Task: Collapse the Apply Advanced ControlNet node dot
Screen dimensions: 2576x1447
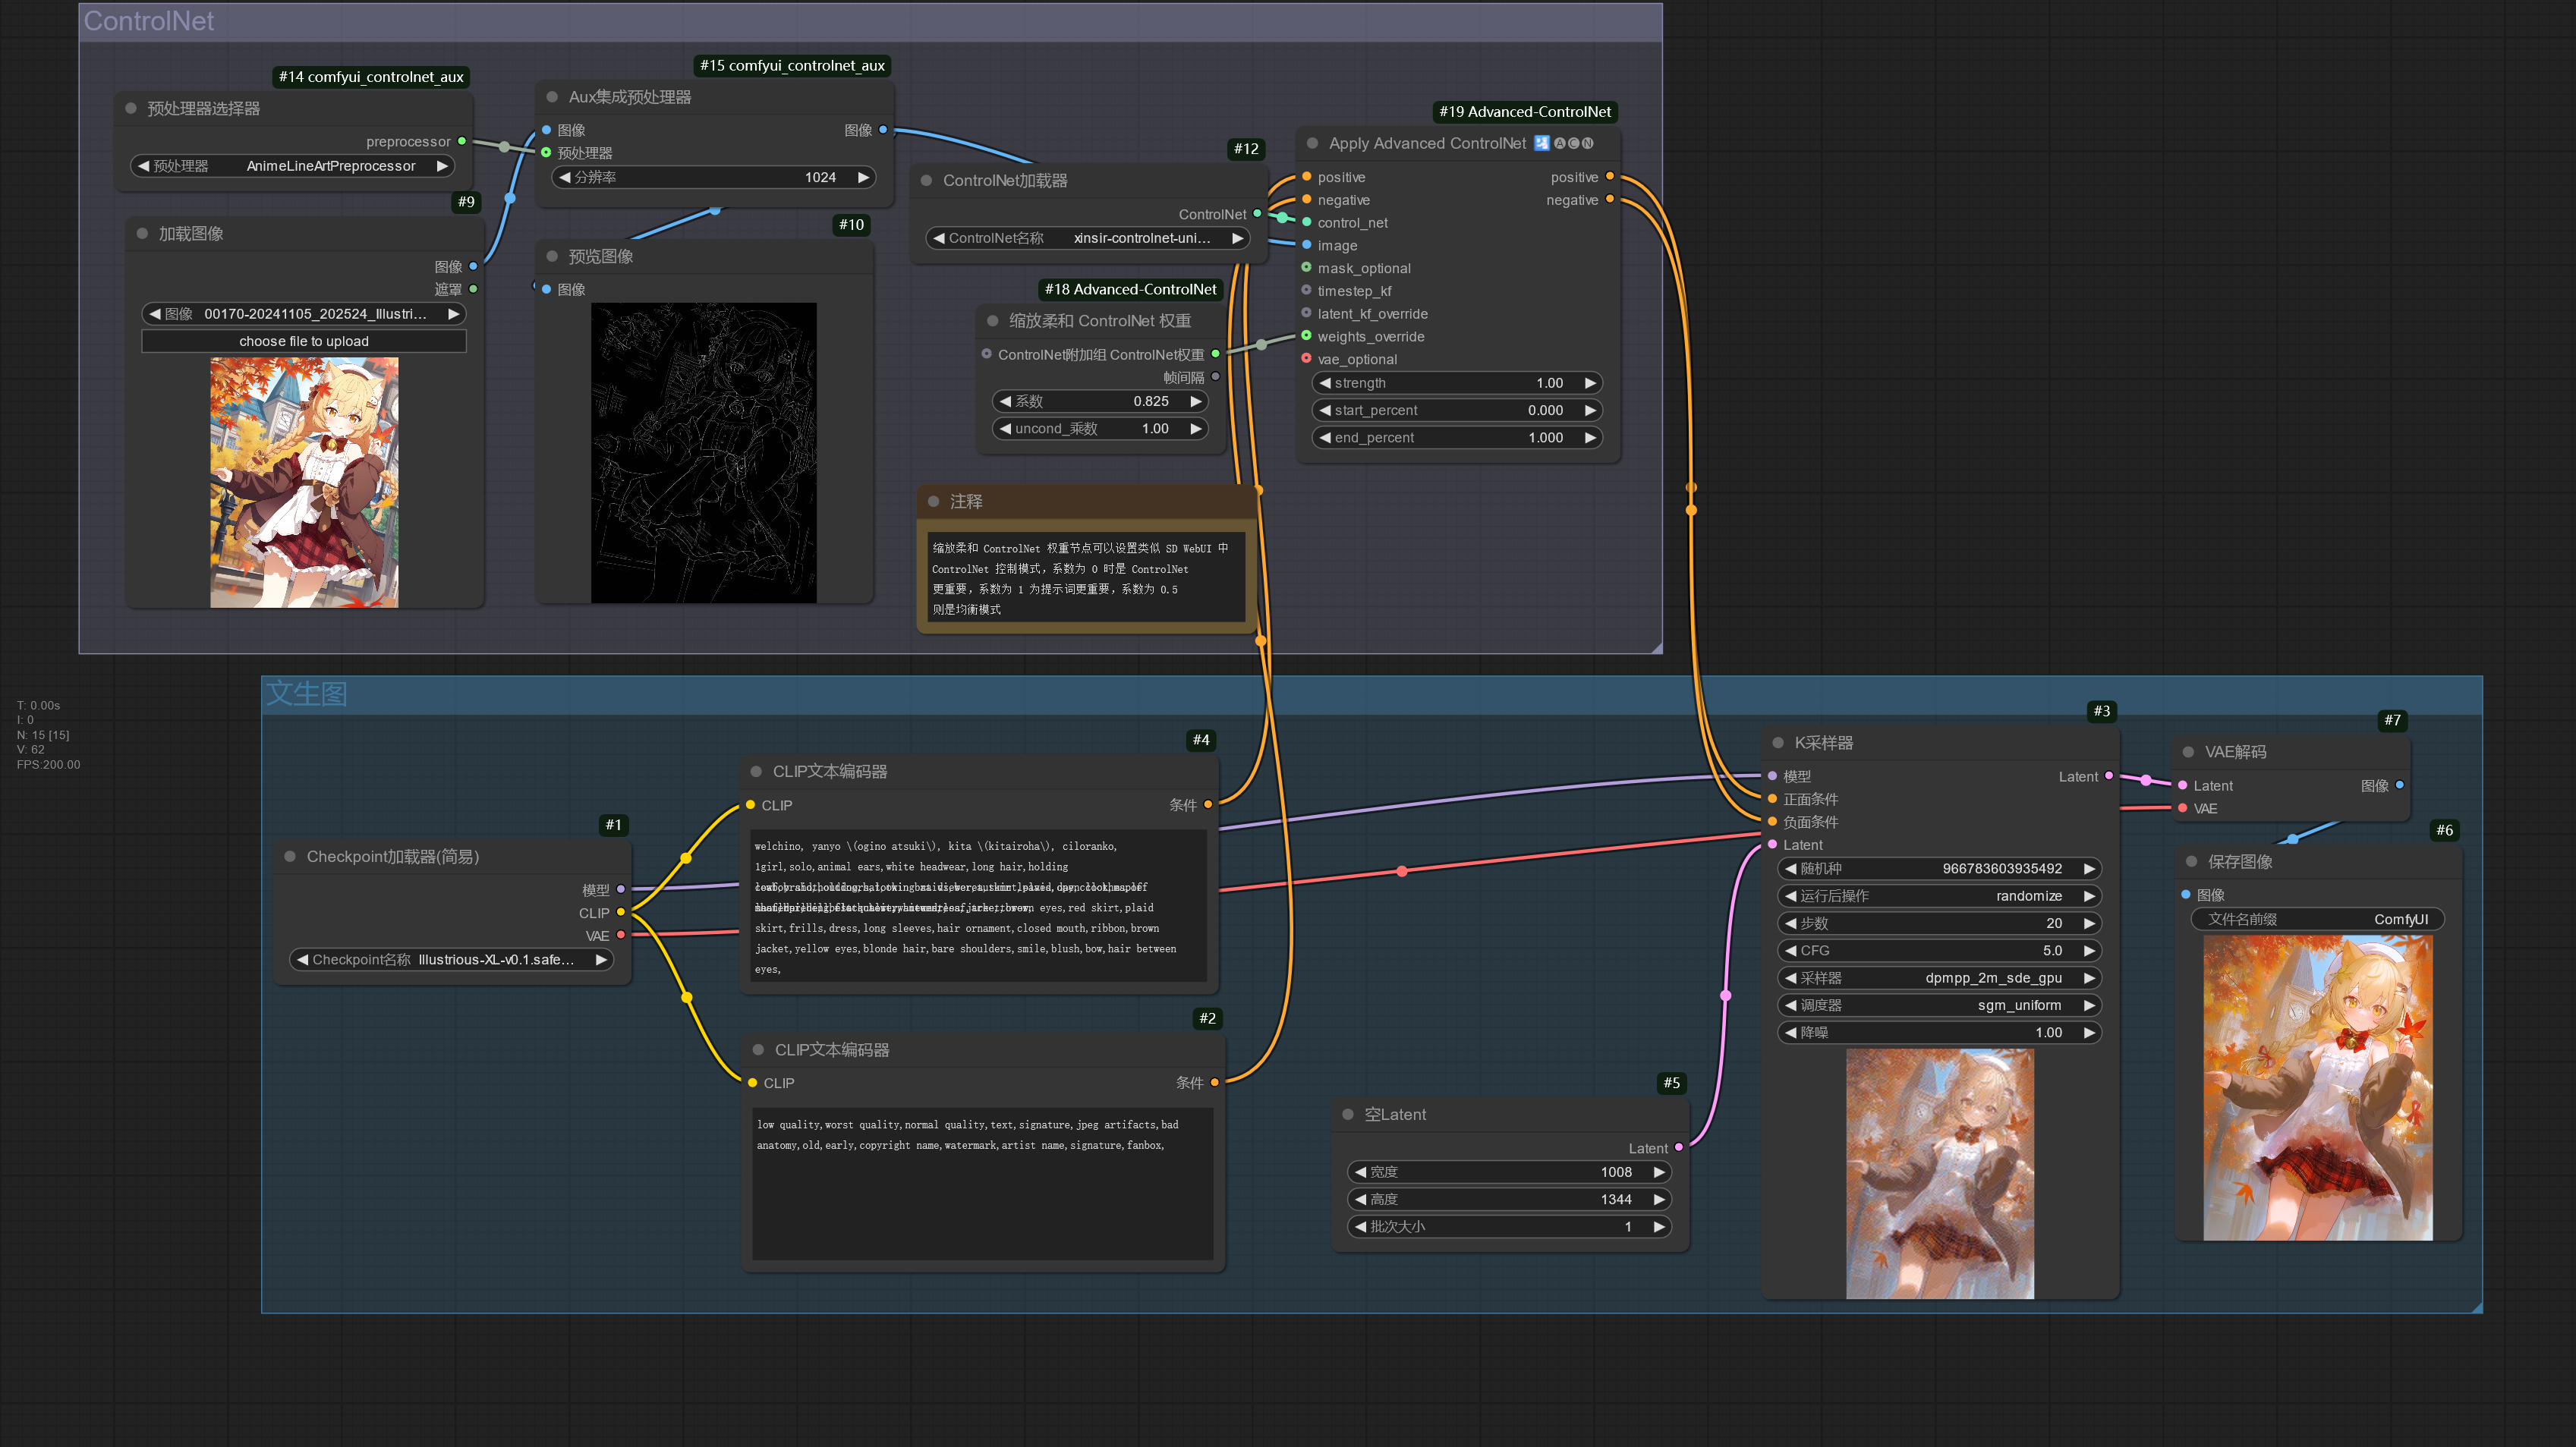Action: click(x=1312, y=143)
